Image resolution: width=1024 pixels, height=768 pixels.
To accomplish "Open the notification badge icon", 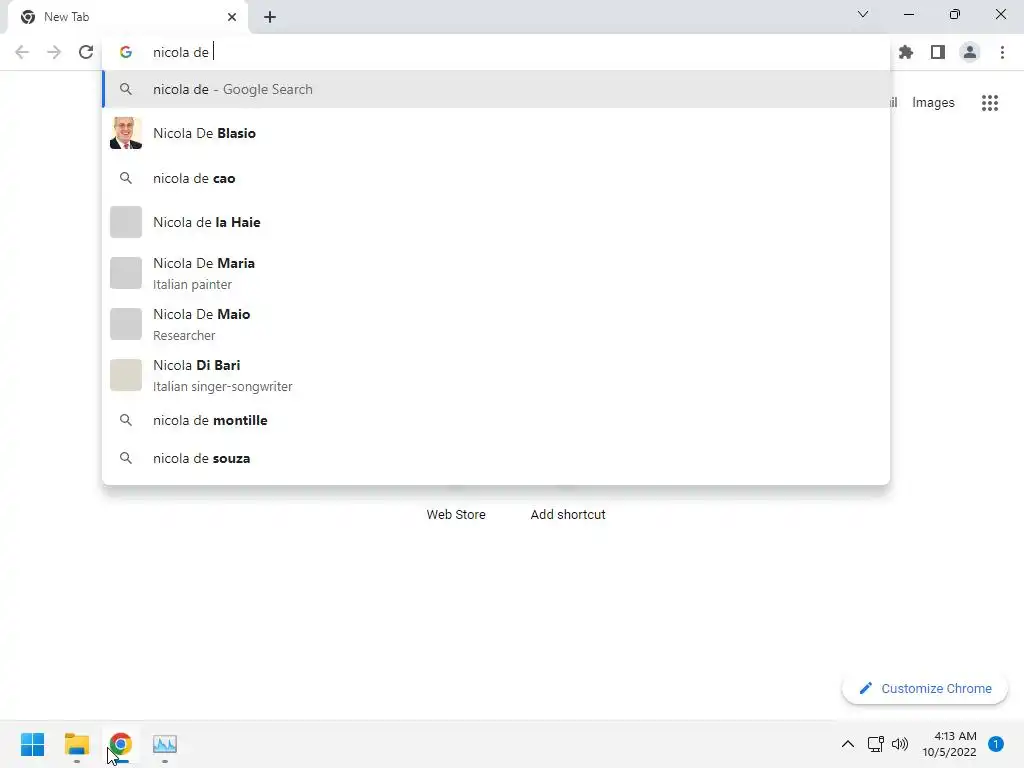I will (996, 744).
